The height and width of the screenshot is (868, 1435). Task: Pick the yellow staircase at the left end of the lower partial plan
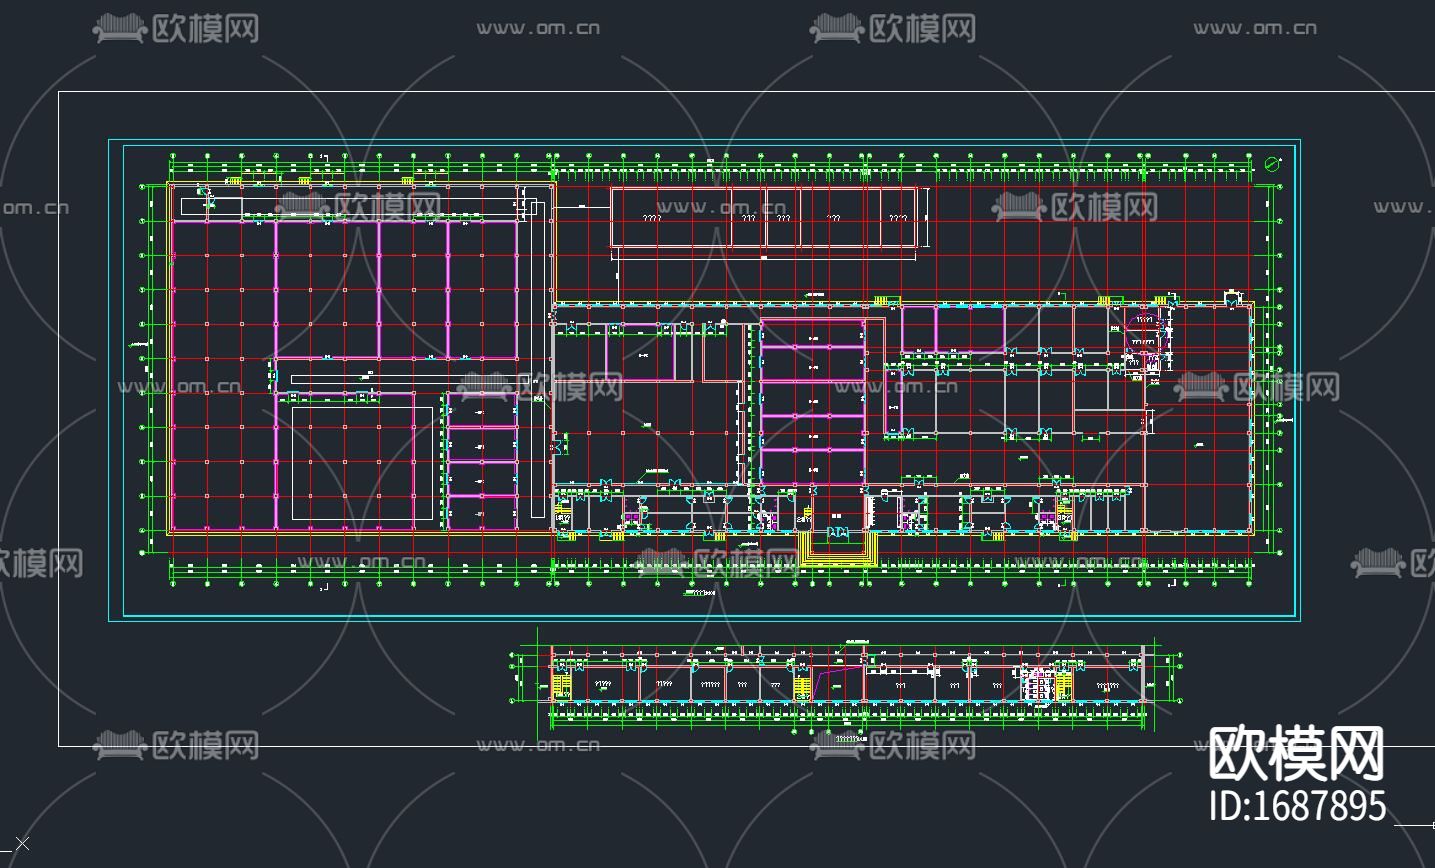[562, 688]
